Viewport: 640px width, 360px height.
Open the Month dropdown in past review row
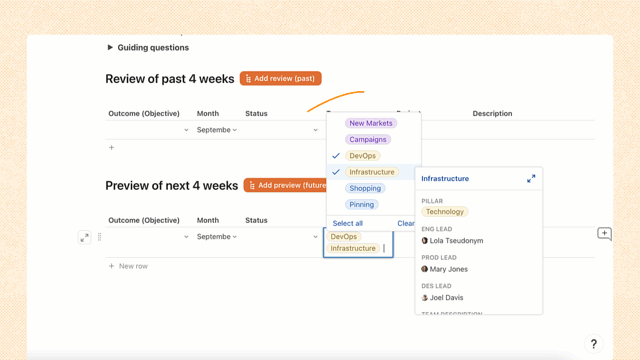(216, 130)
